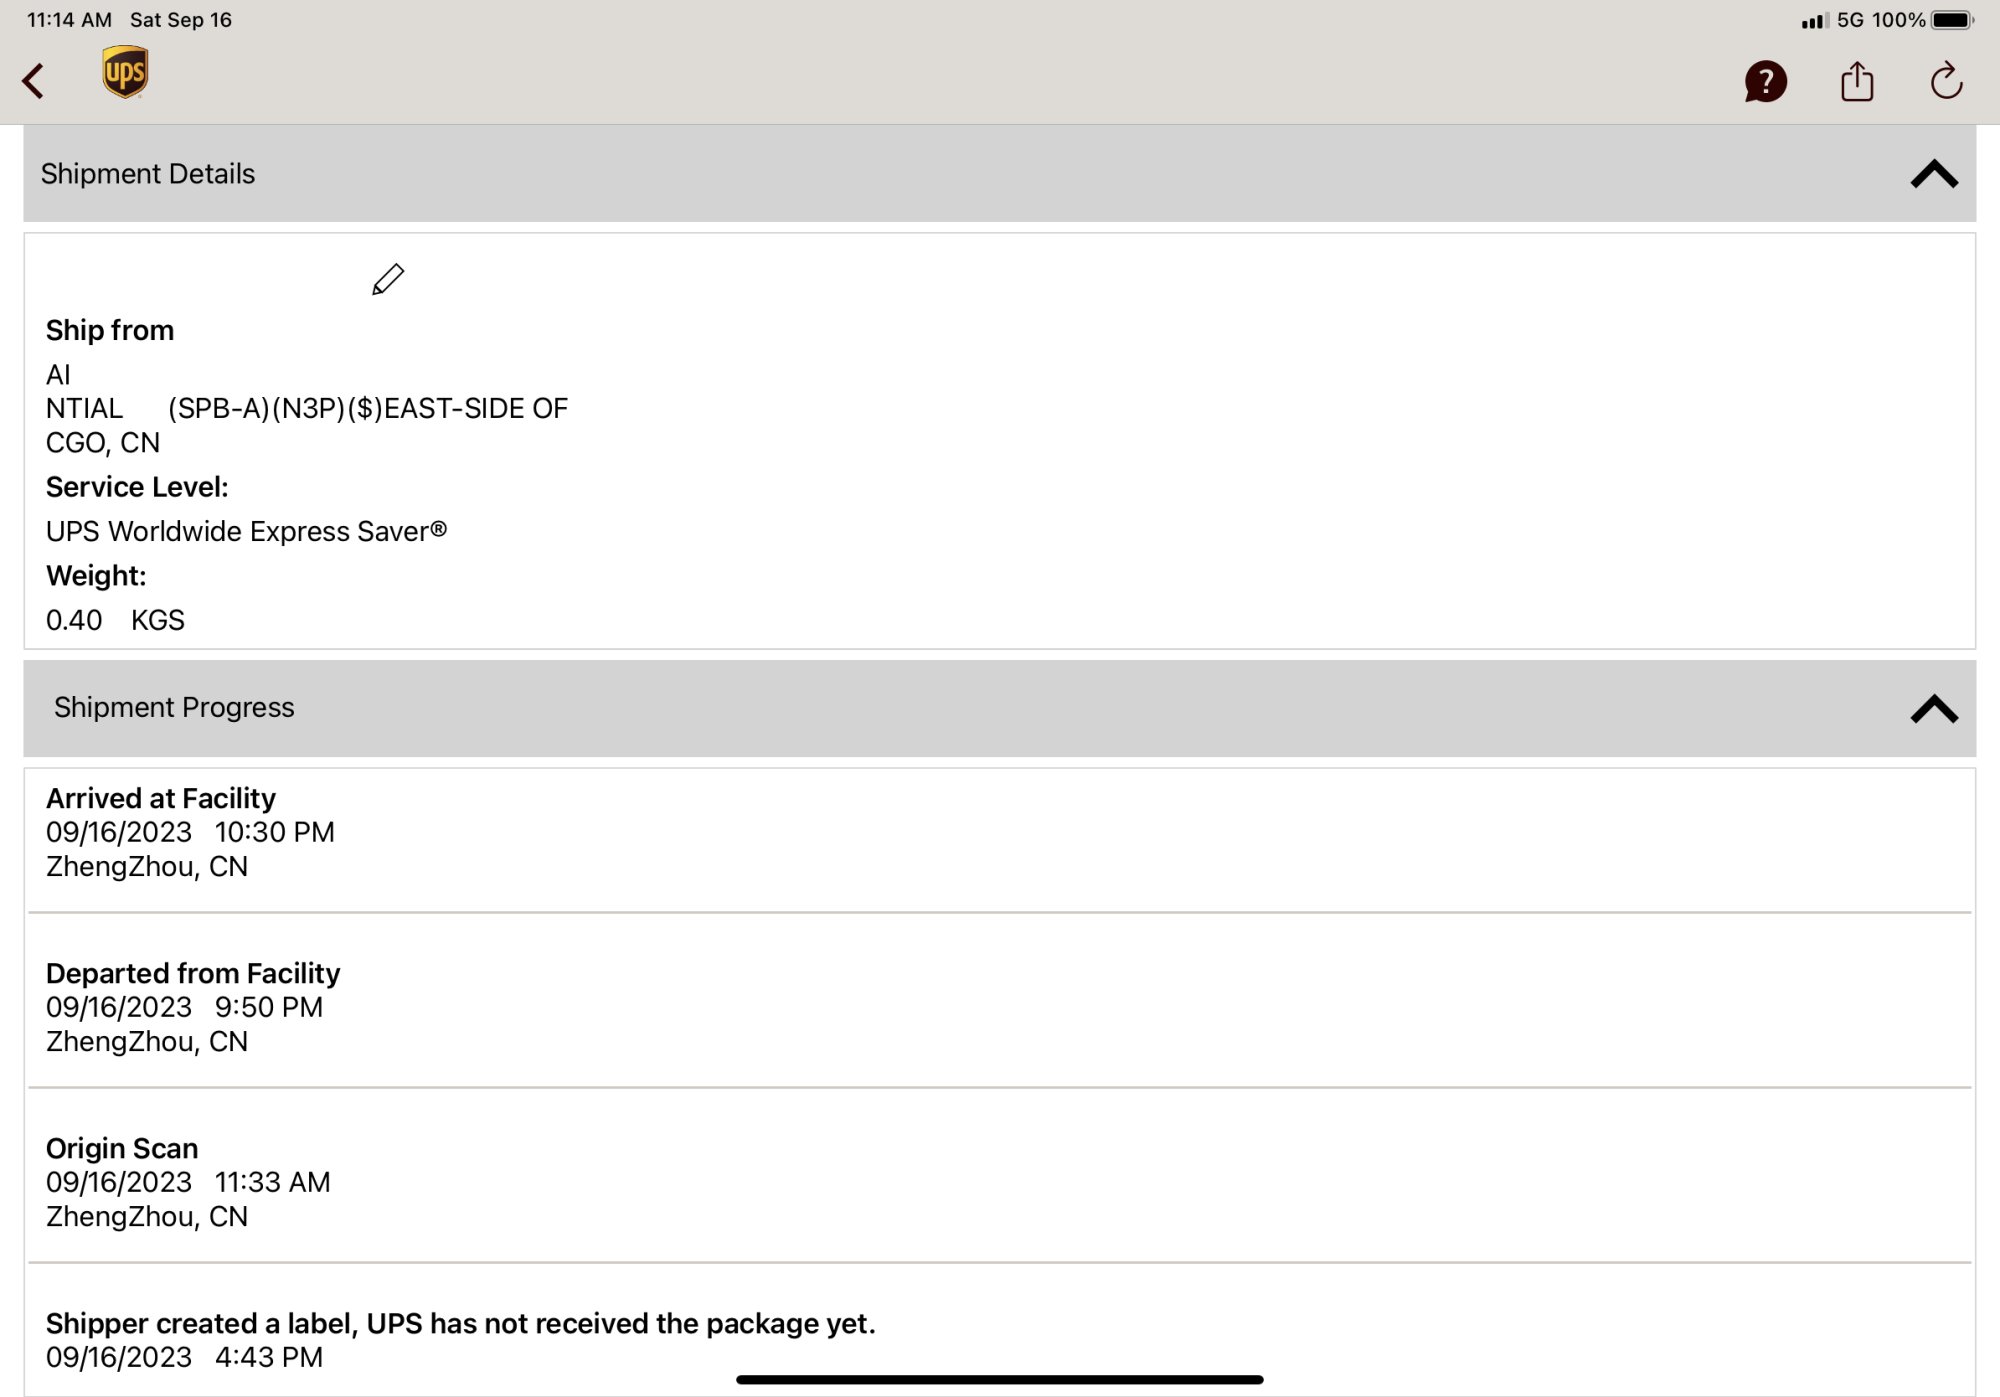Viewport: 2000px width, 1397px height.
Task: Tap the share icon
Action: point(1857,81)
